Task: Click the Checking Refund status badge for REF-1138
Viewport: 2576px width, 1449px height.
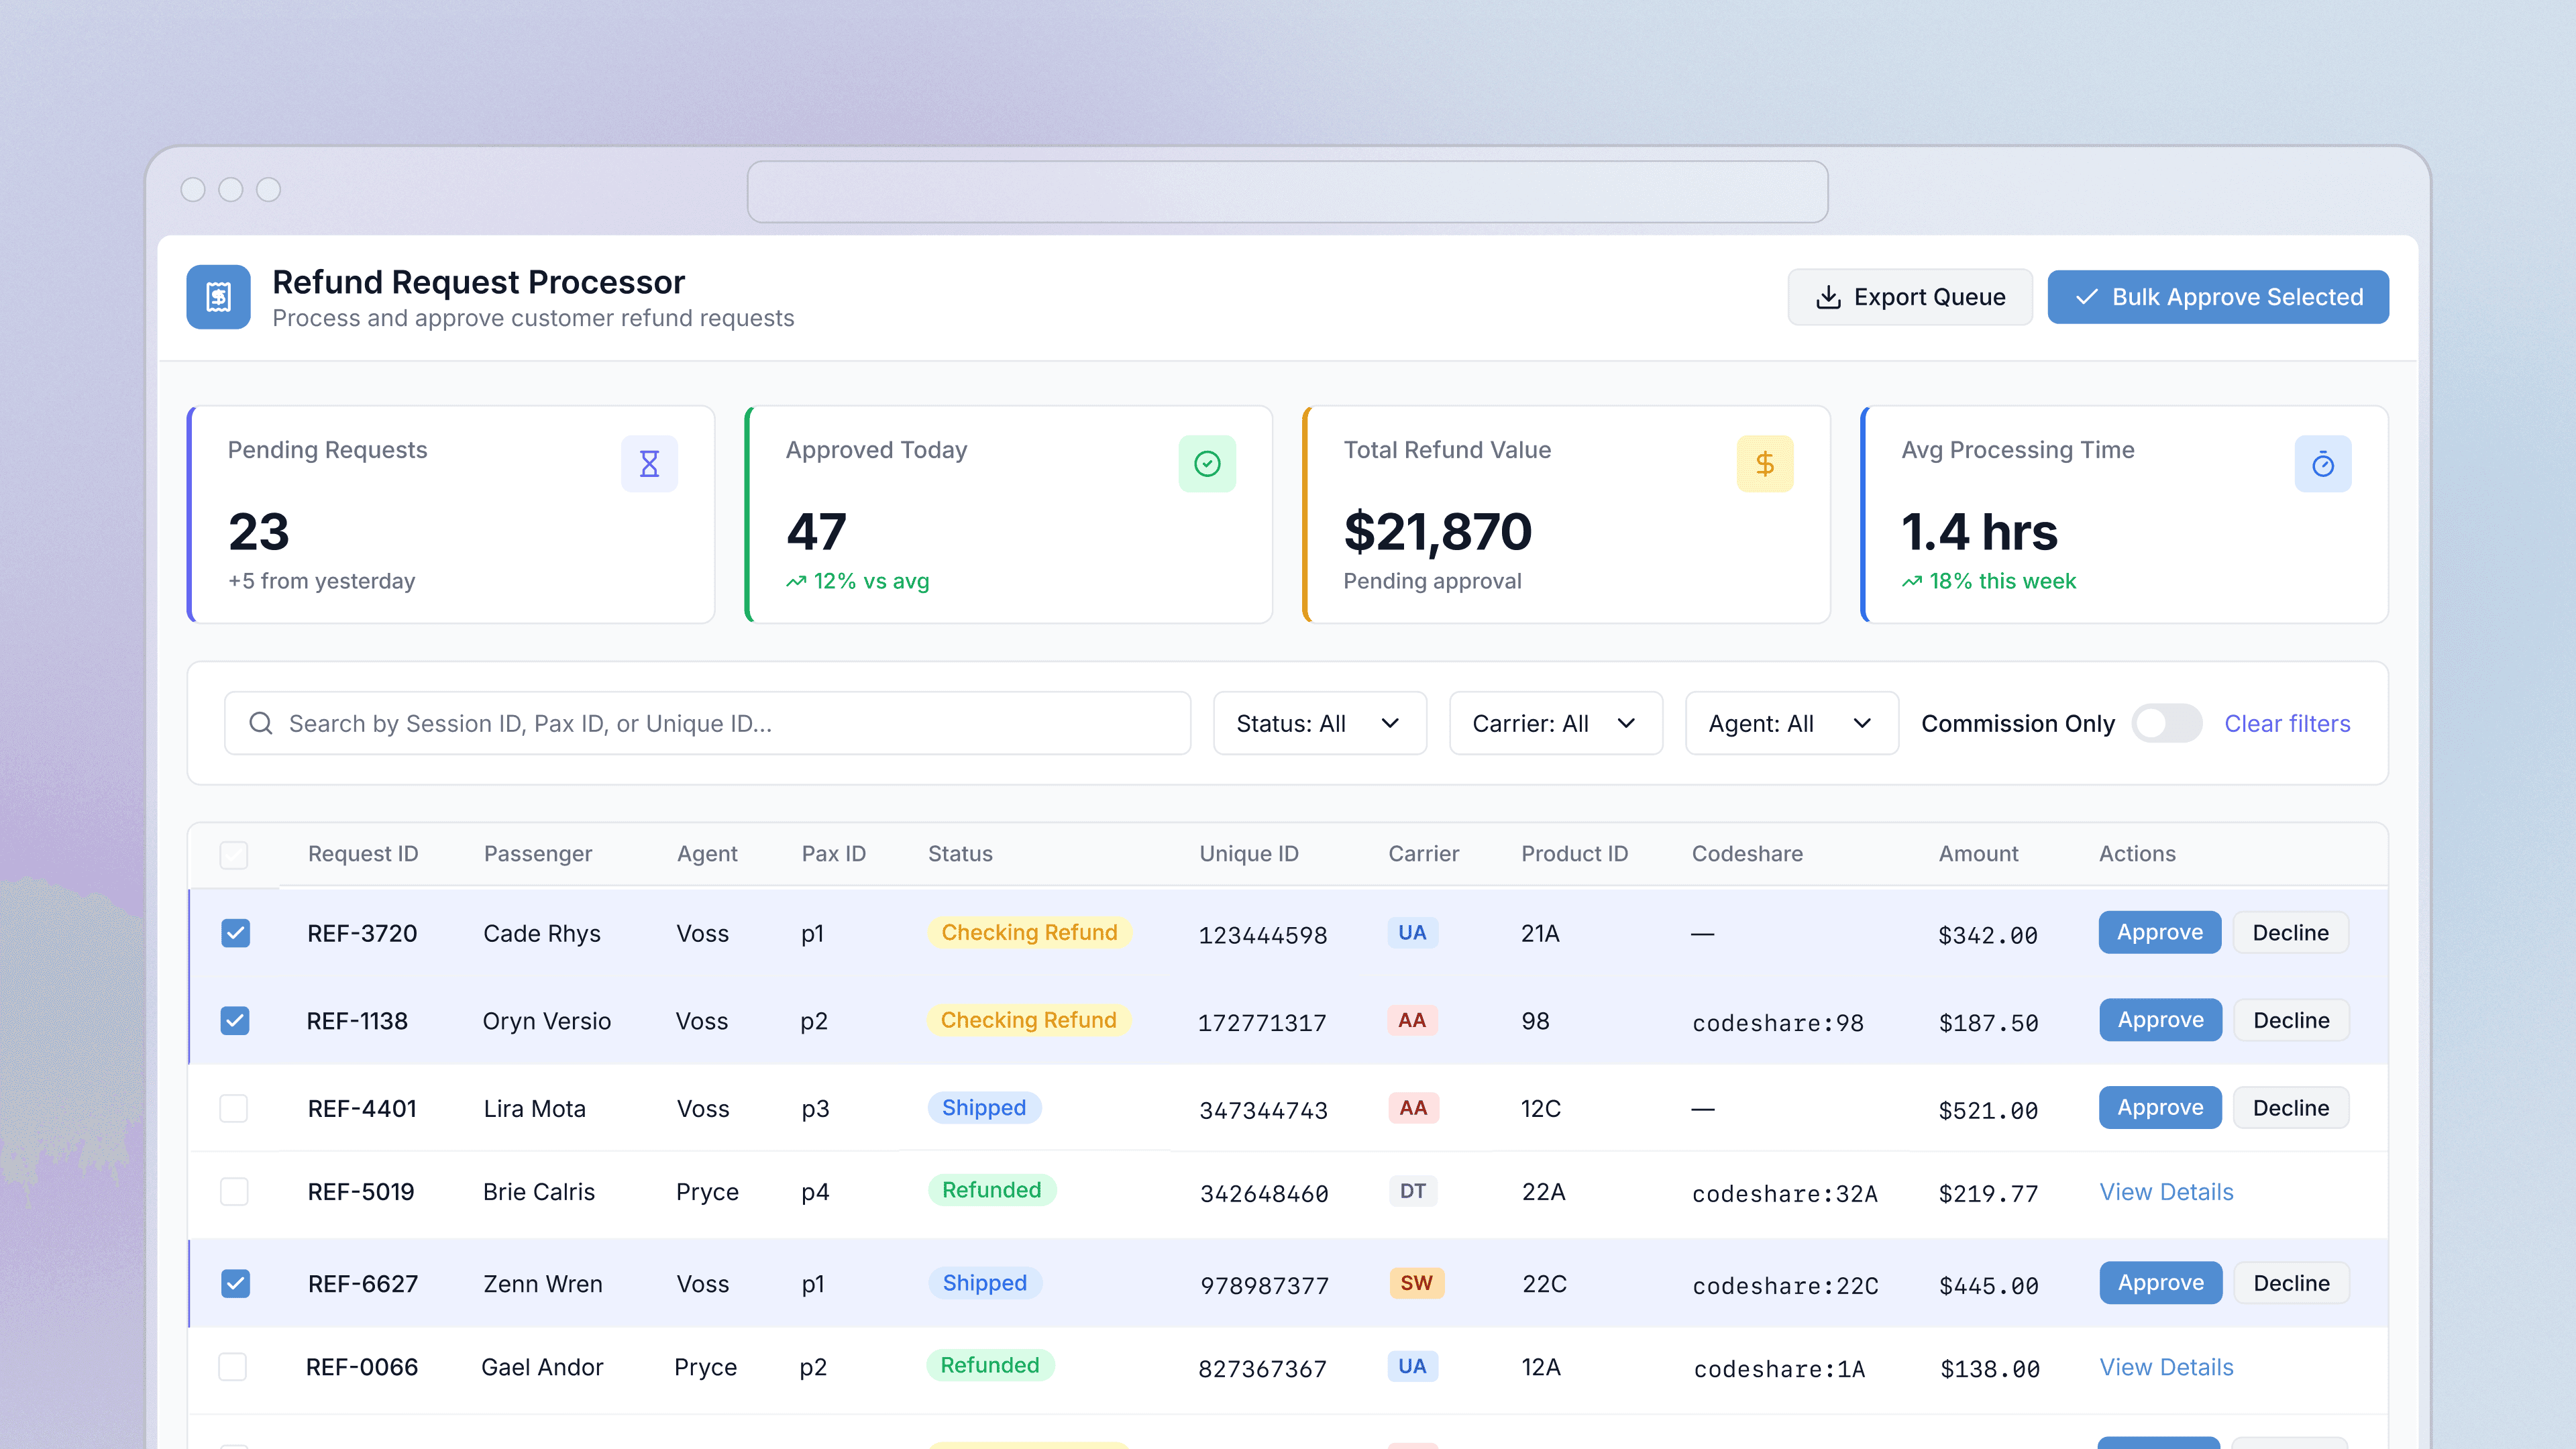Action: click(x=1028, y=1020)
